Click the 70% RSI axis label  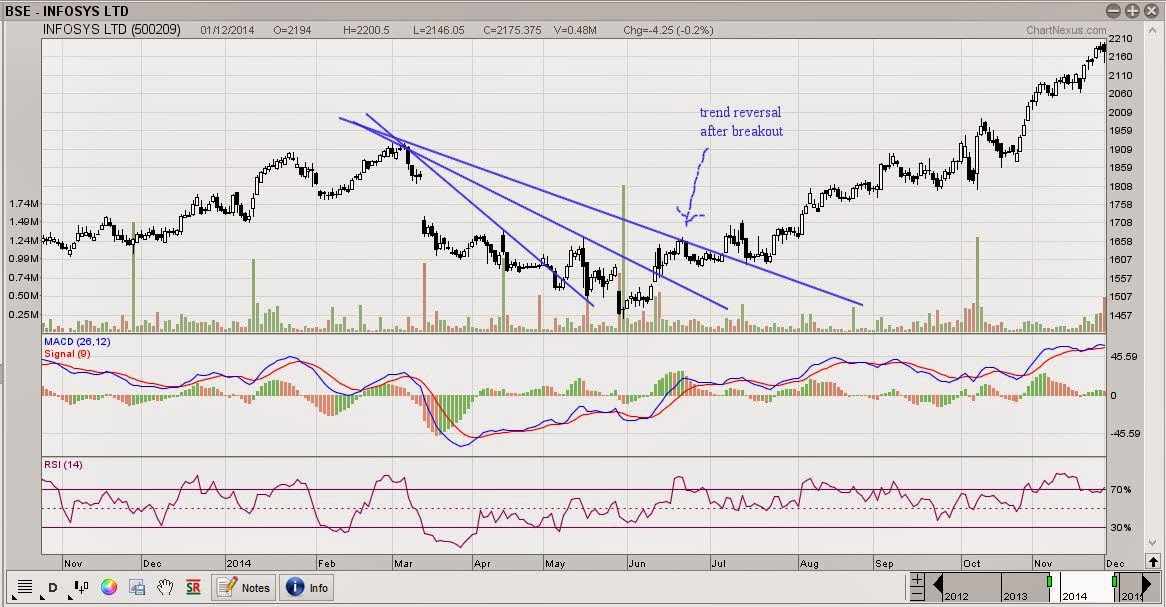1121,489
